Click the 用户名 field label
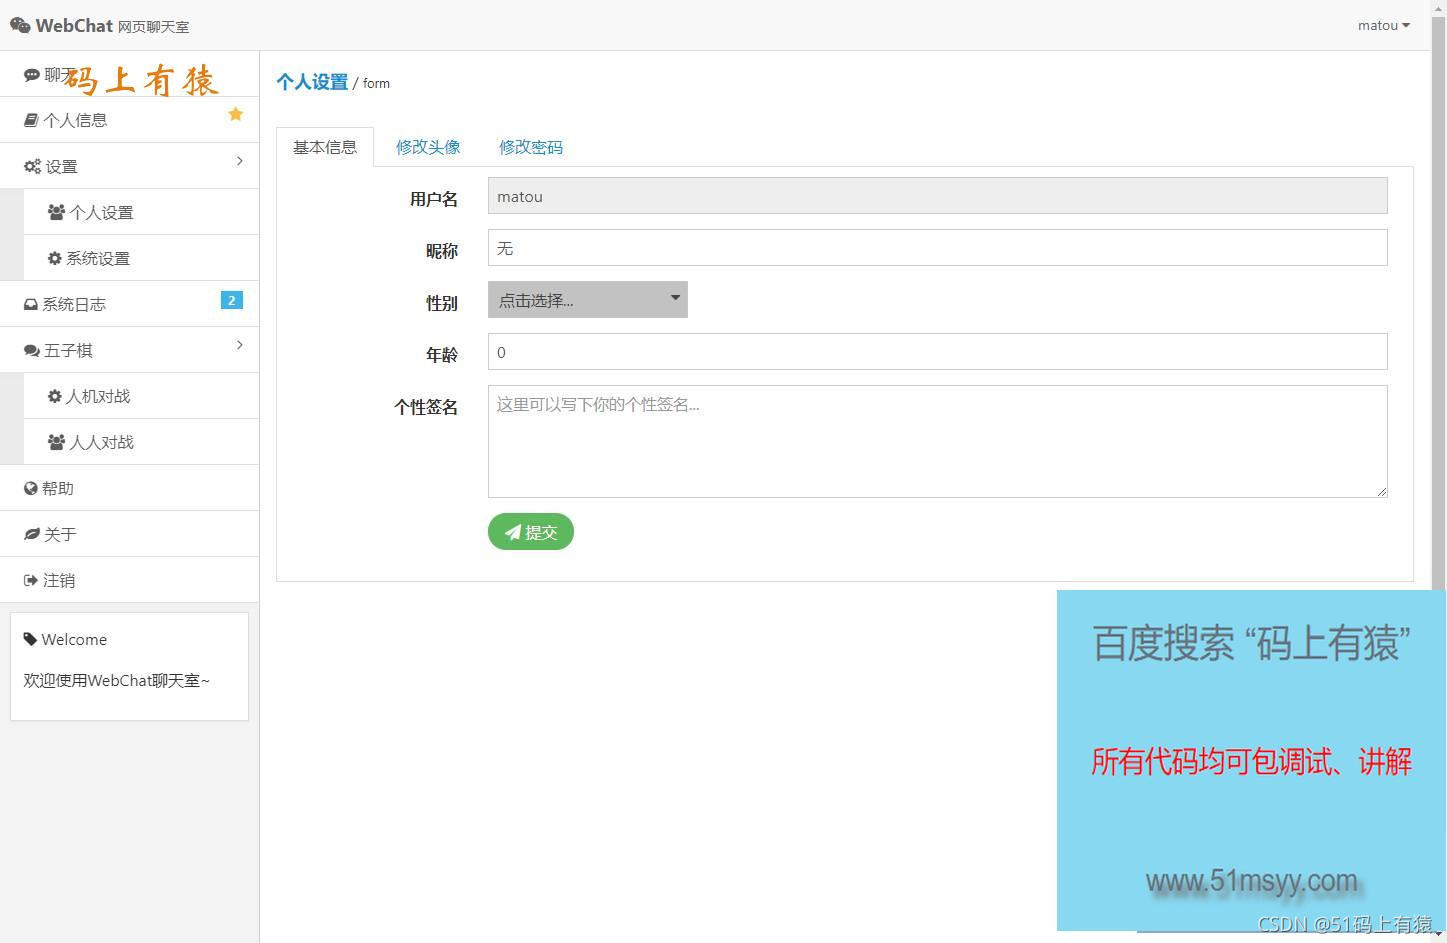Screen dimensions: 1447x943 [x=434, y=199]
